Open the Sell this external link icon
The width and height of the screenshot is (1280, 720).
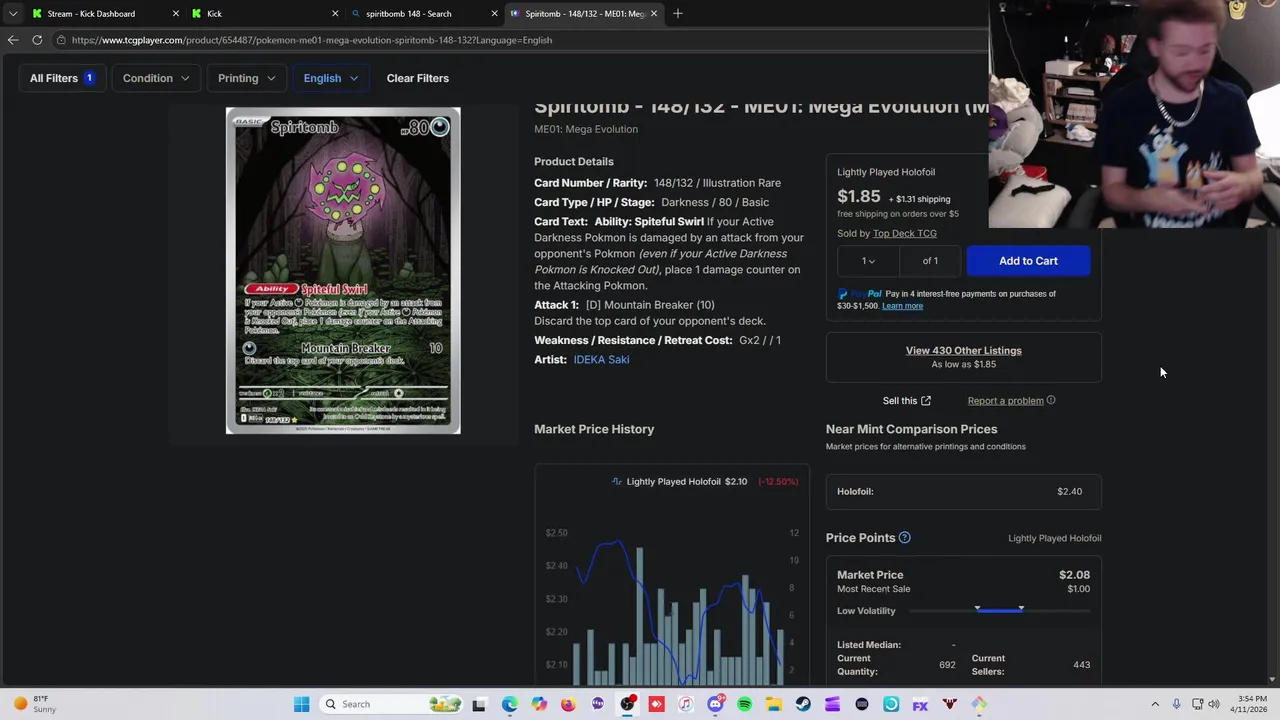pyautogui.click(x=926, y=401)
